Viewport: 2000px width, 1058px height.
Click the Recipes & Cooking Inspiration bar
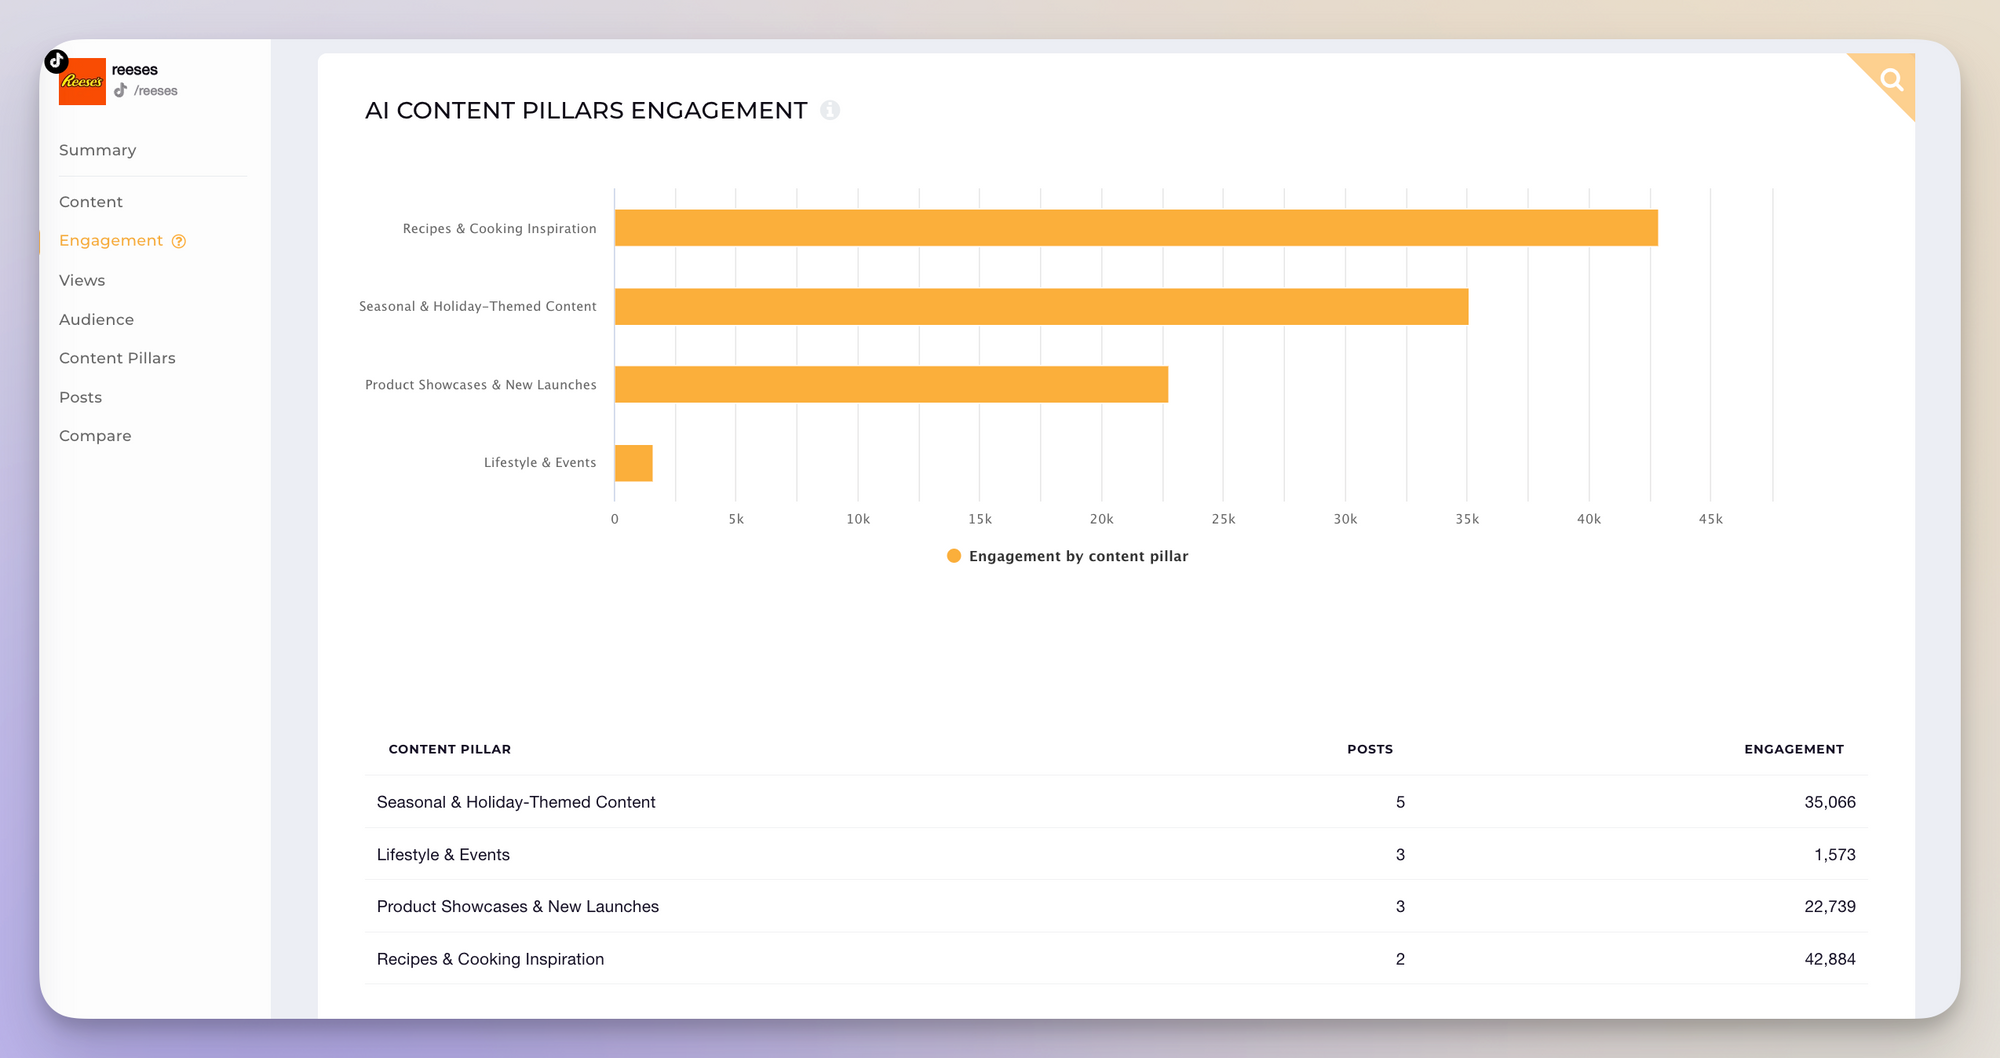(x=1136, y=228)
